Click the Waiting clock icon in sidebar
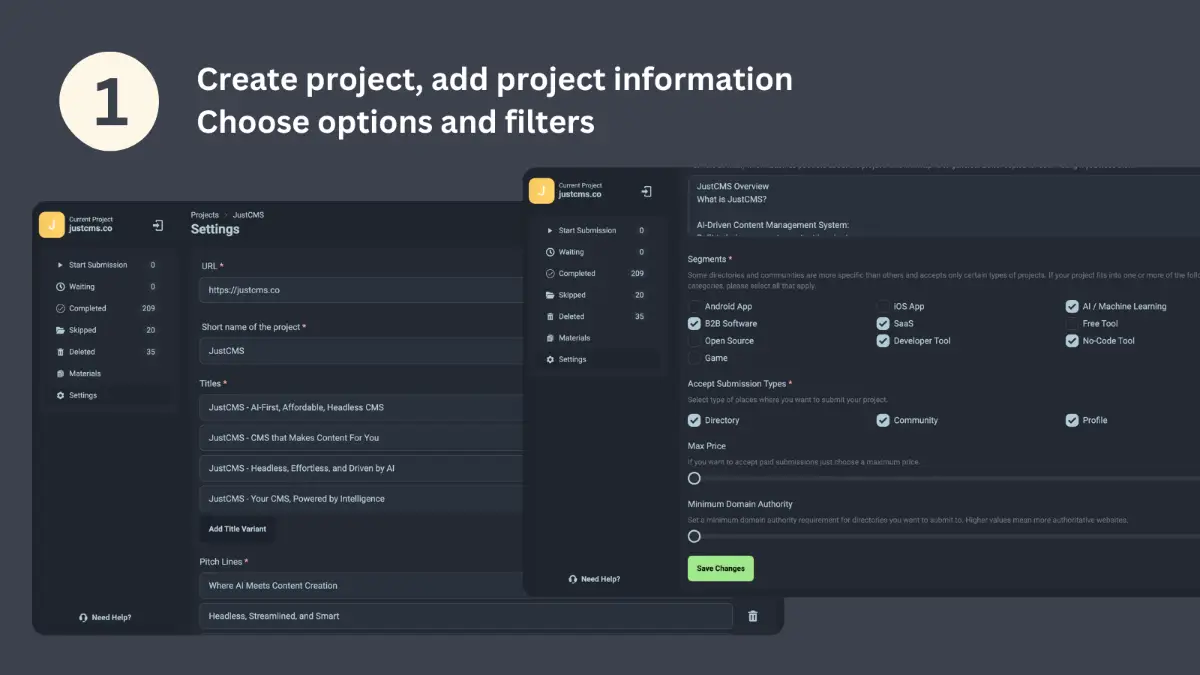Image resolution: width=1200 pixels, height=675 pixels. coord(60,286)
